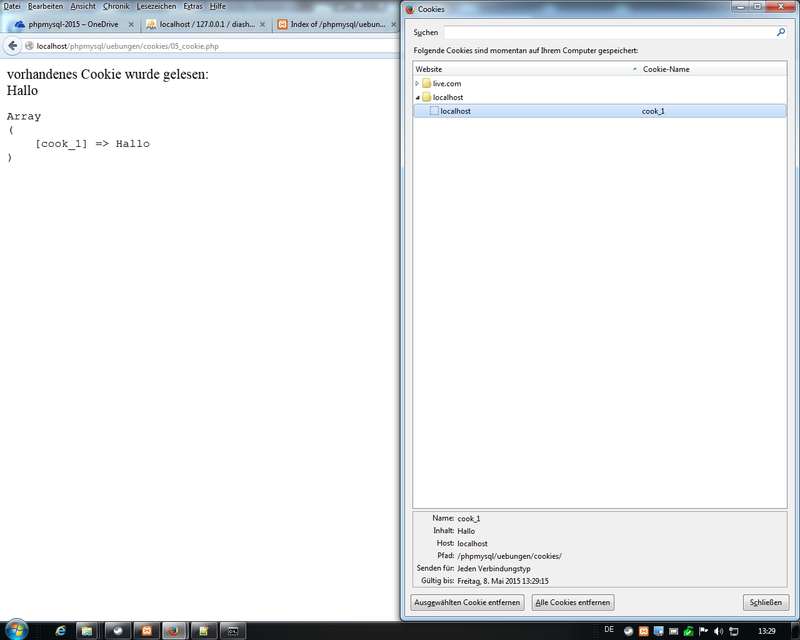Click the Schließen button
The image size is (800, 640).
(765, 602)
